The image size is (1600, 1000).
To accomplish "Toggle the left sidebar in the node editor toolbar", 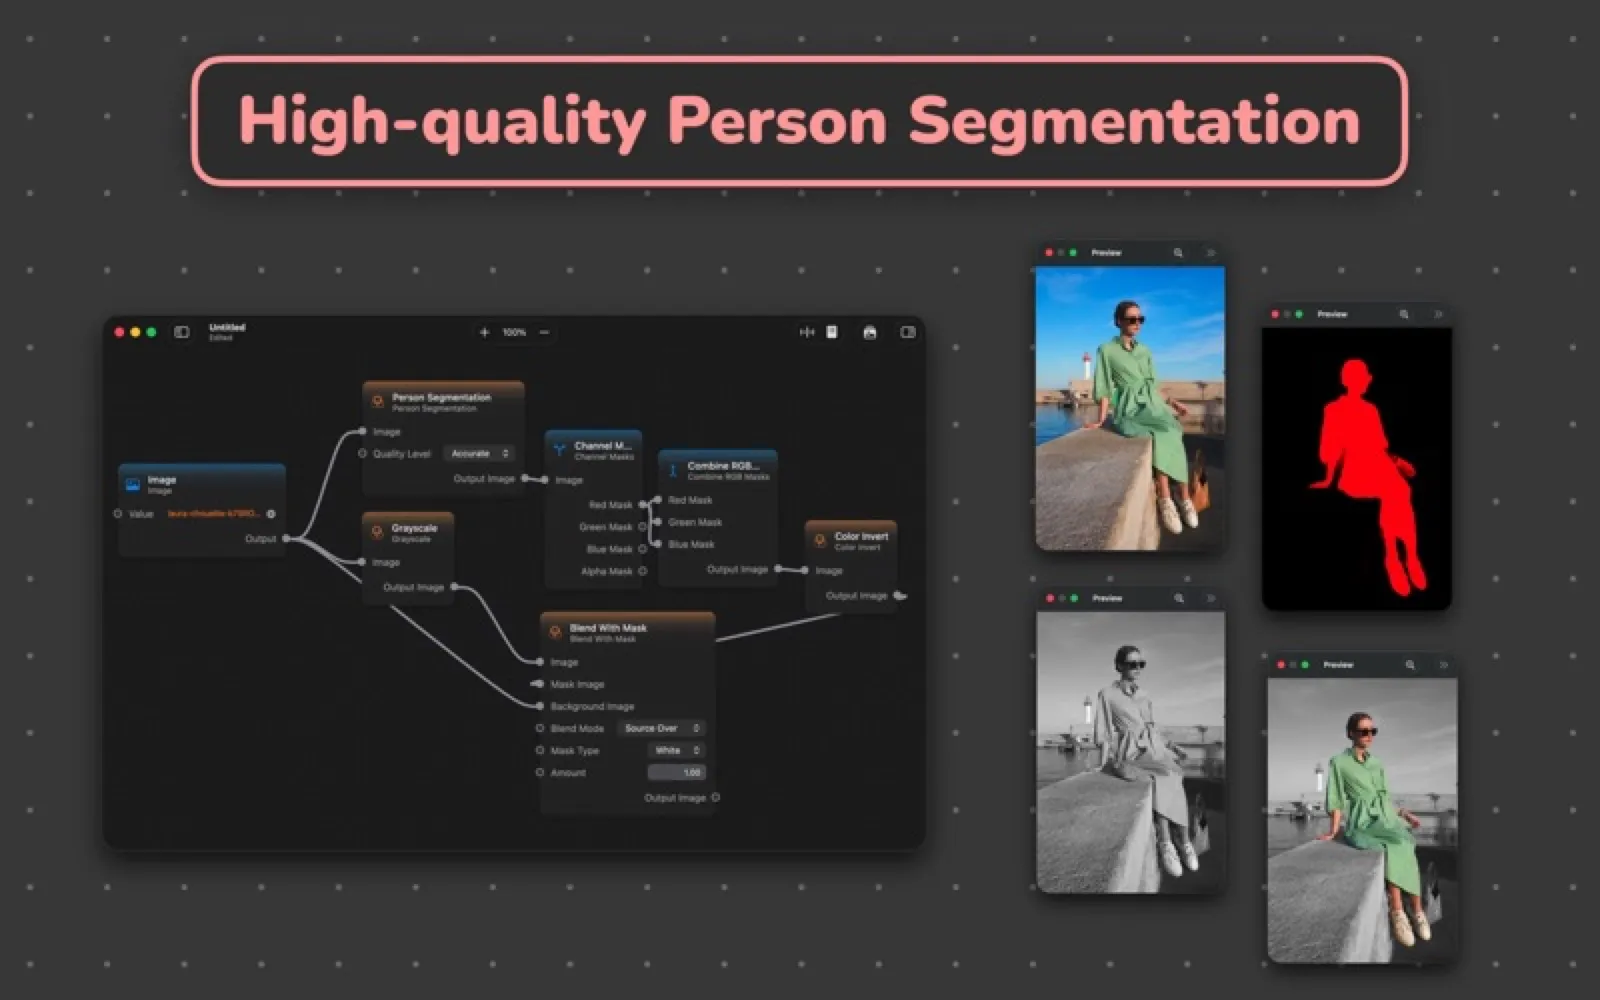I will coord(181,332).
